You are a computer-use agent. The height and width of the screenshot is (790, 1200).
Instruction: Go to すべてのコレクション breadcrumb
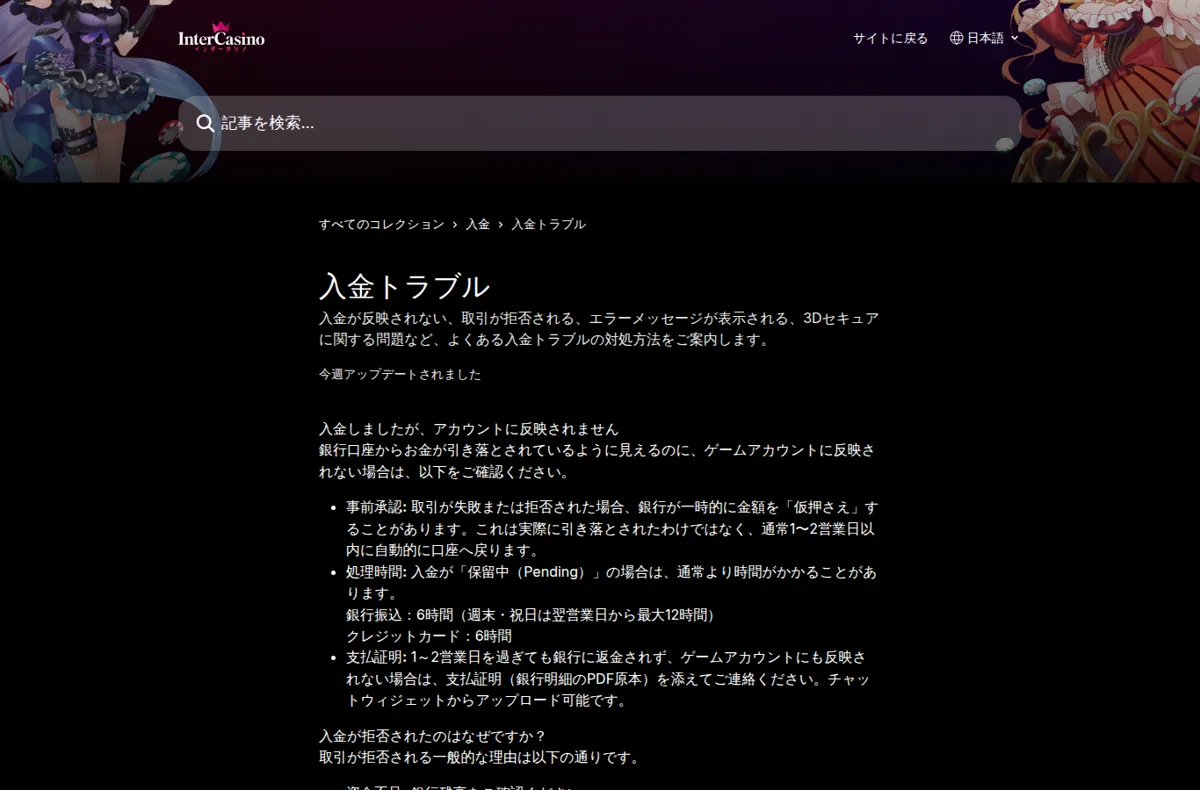(381, 224)
